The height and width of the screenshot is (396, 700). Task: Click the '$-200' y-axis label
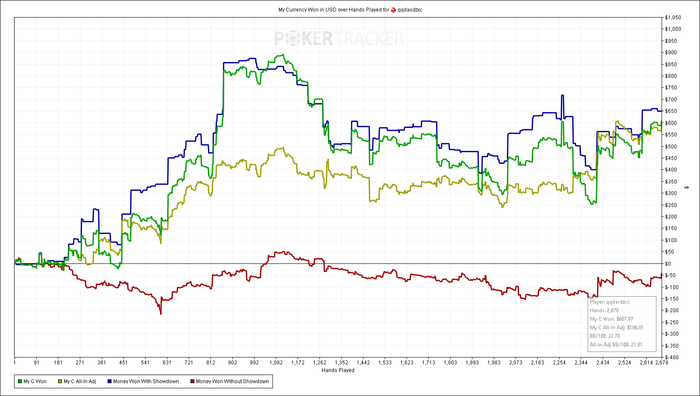672,310
